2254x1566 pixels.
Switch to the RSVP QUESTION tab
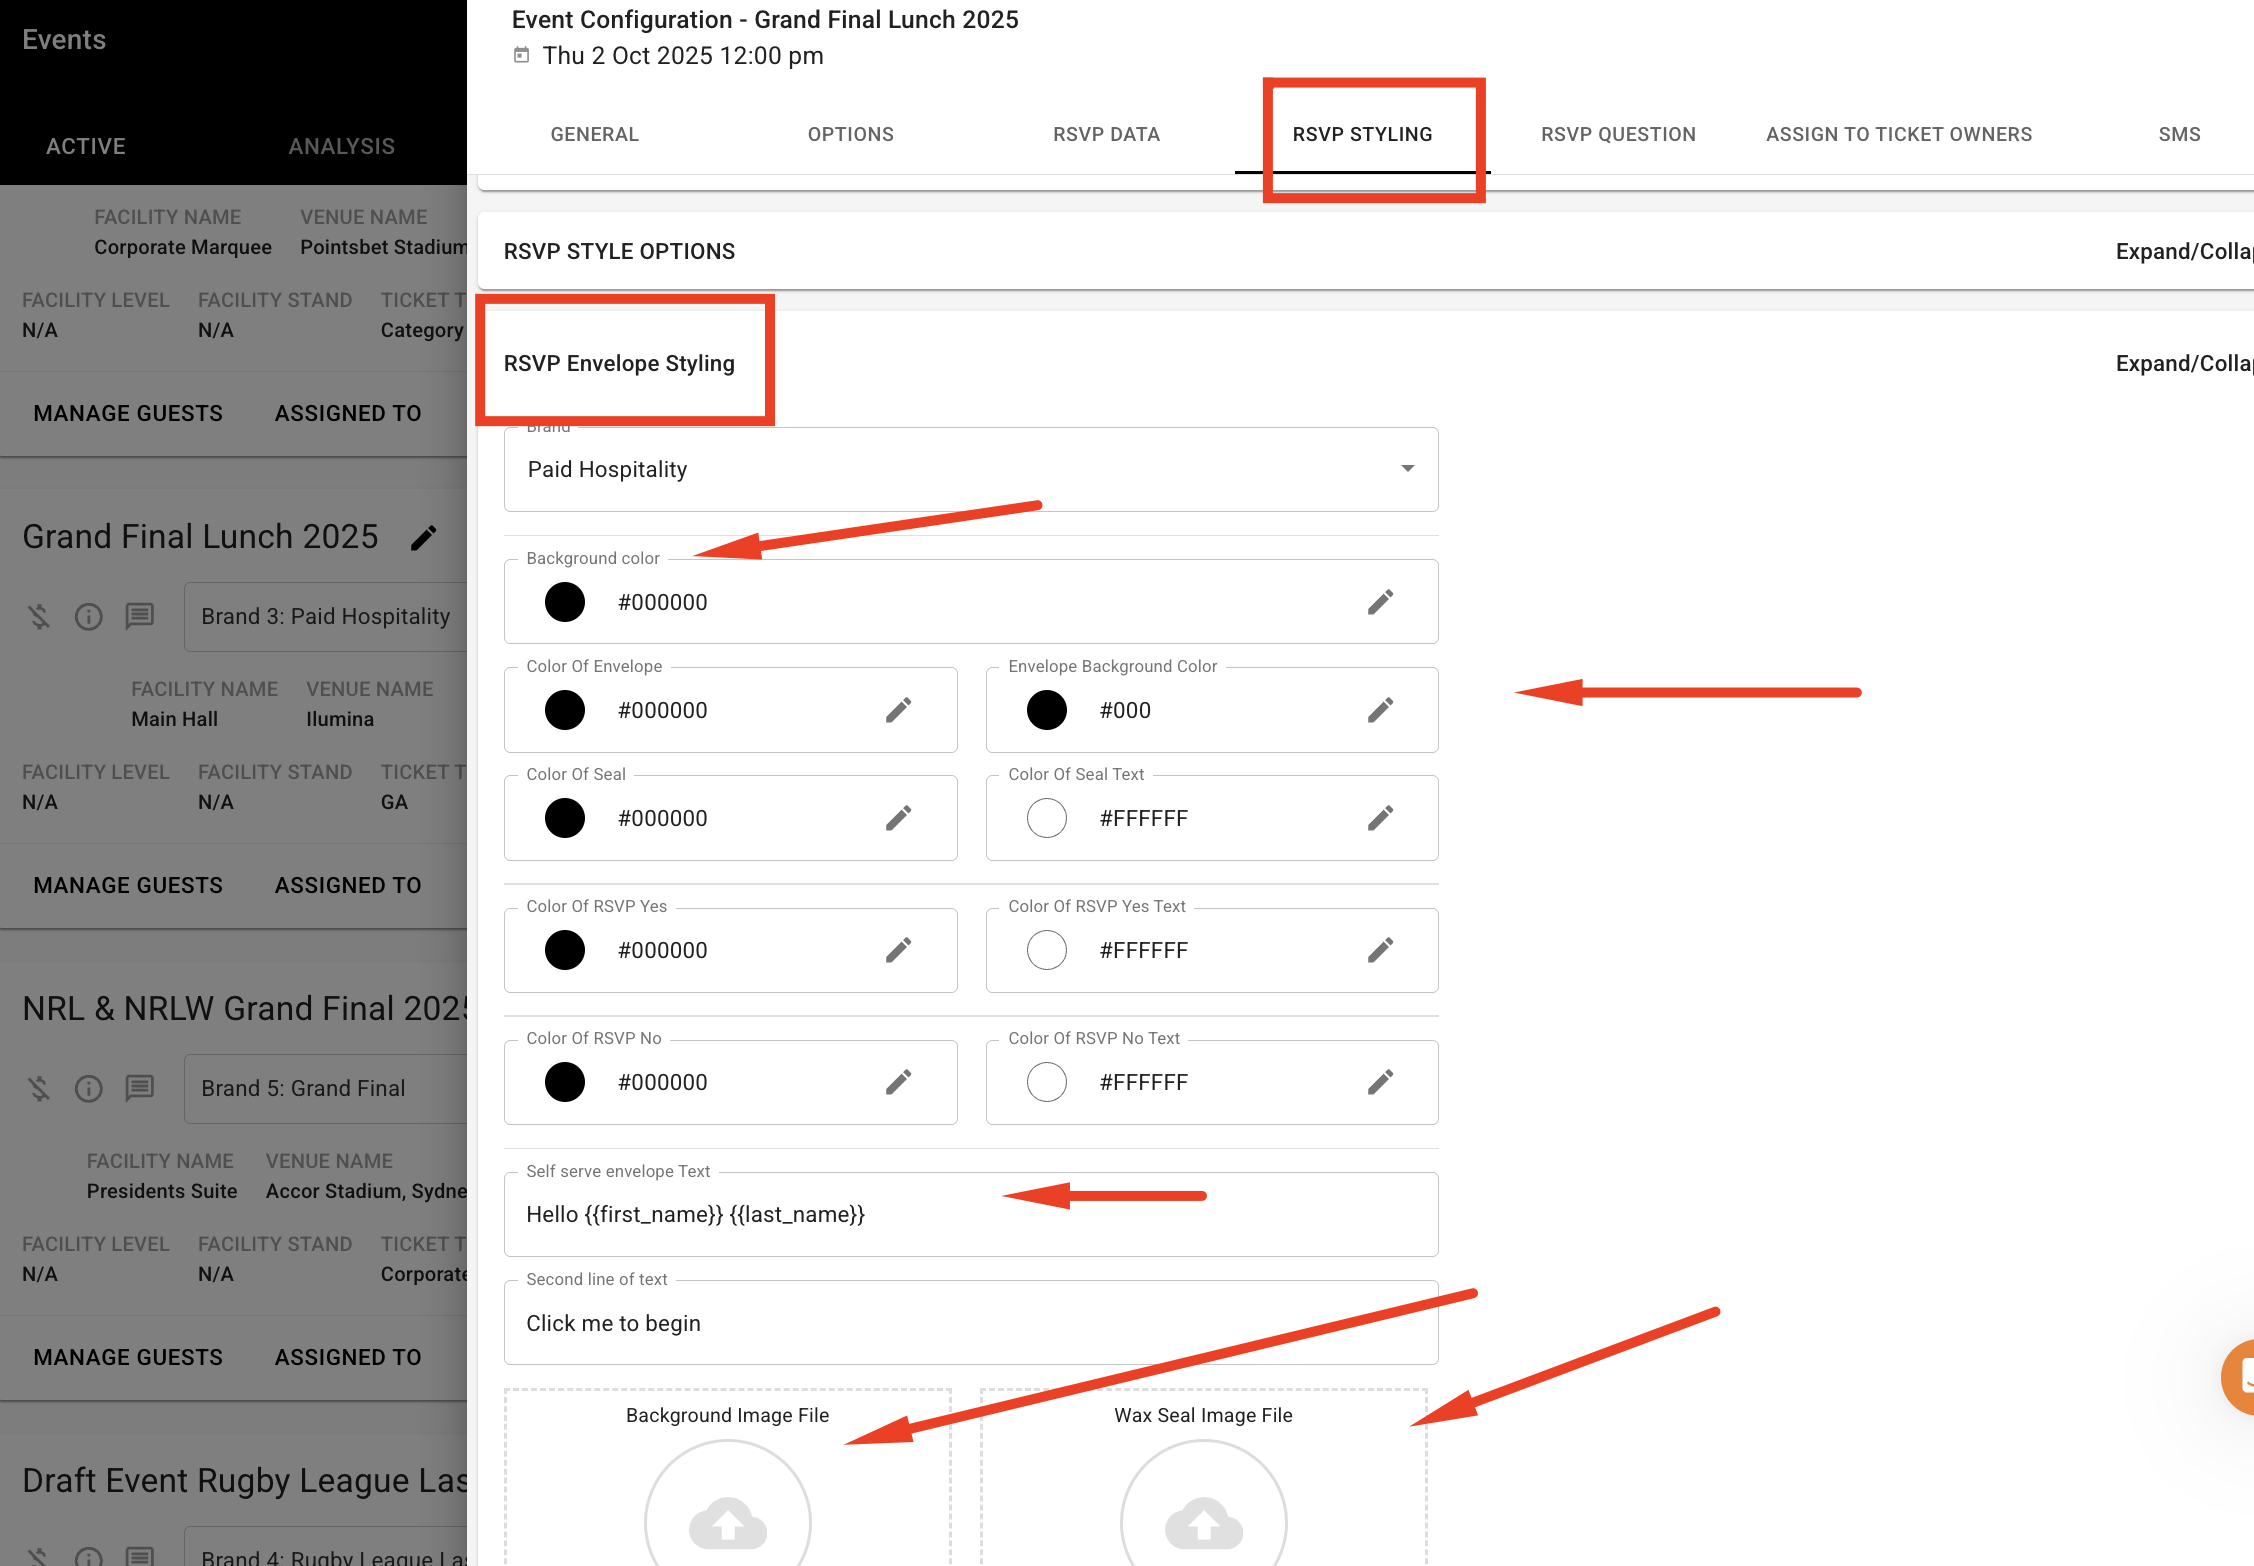(x=1618, y=134)
